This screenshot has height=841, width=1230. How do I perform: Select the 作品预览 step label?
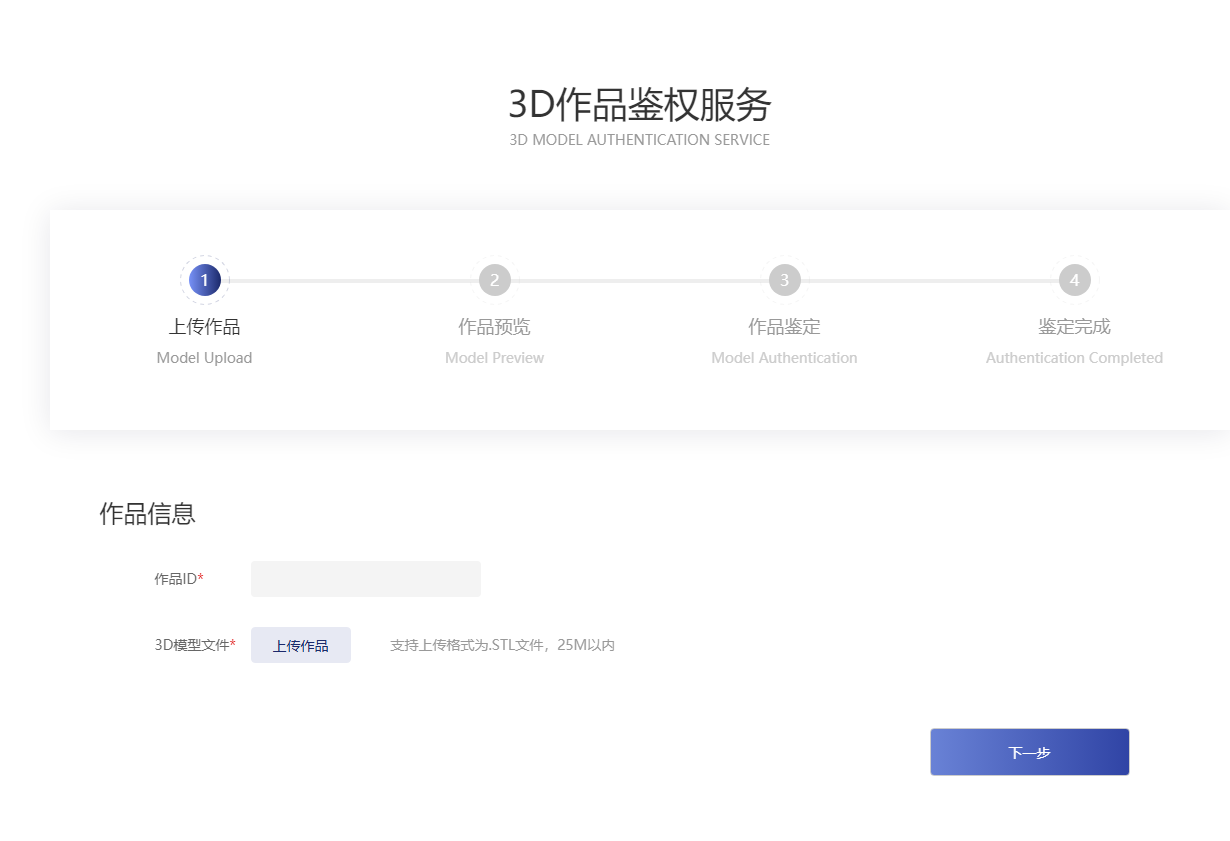coord(494,327)
